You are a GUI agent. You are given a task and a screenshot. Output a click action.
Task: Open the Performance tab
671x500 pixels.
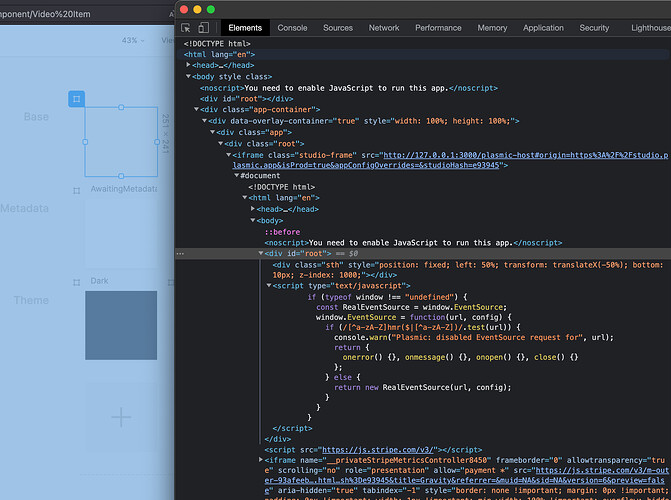438,28
